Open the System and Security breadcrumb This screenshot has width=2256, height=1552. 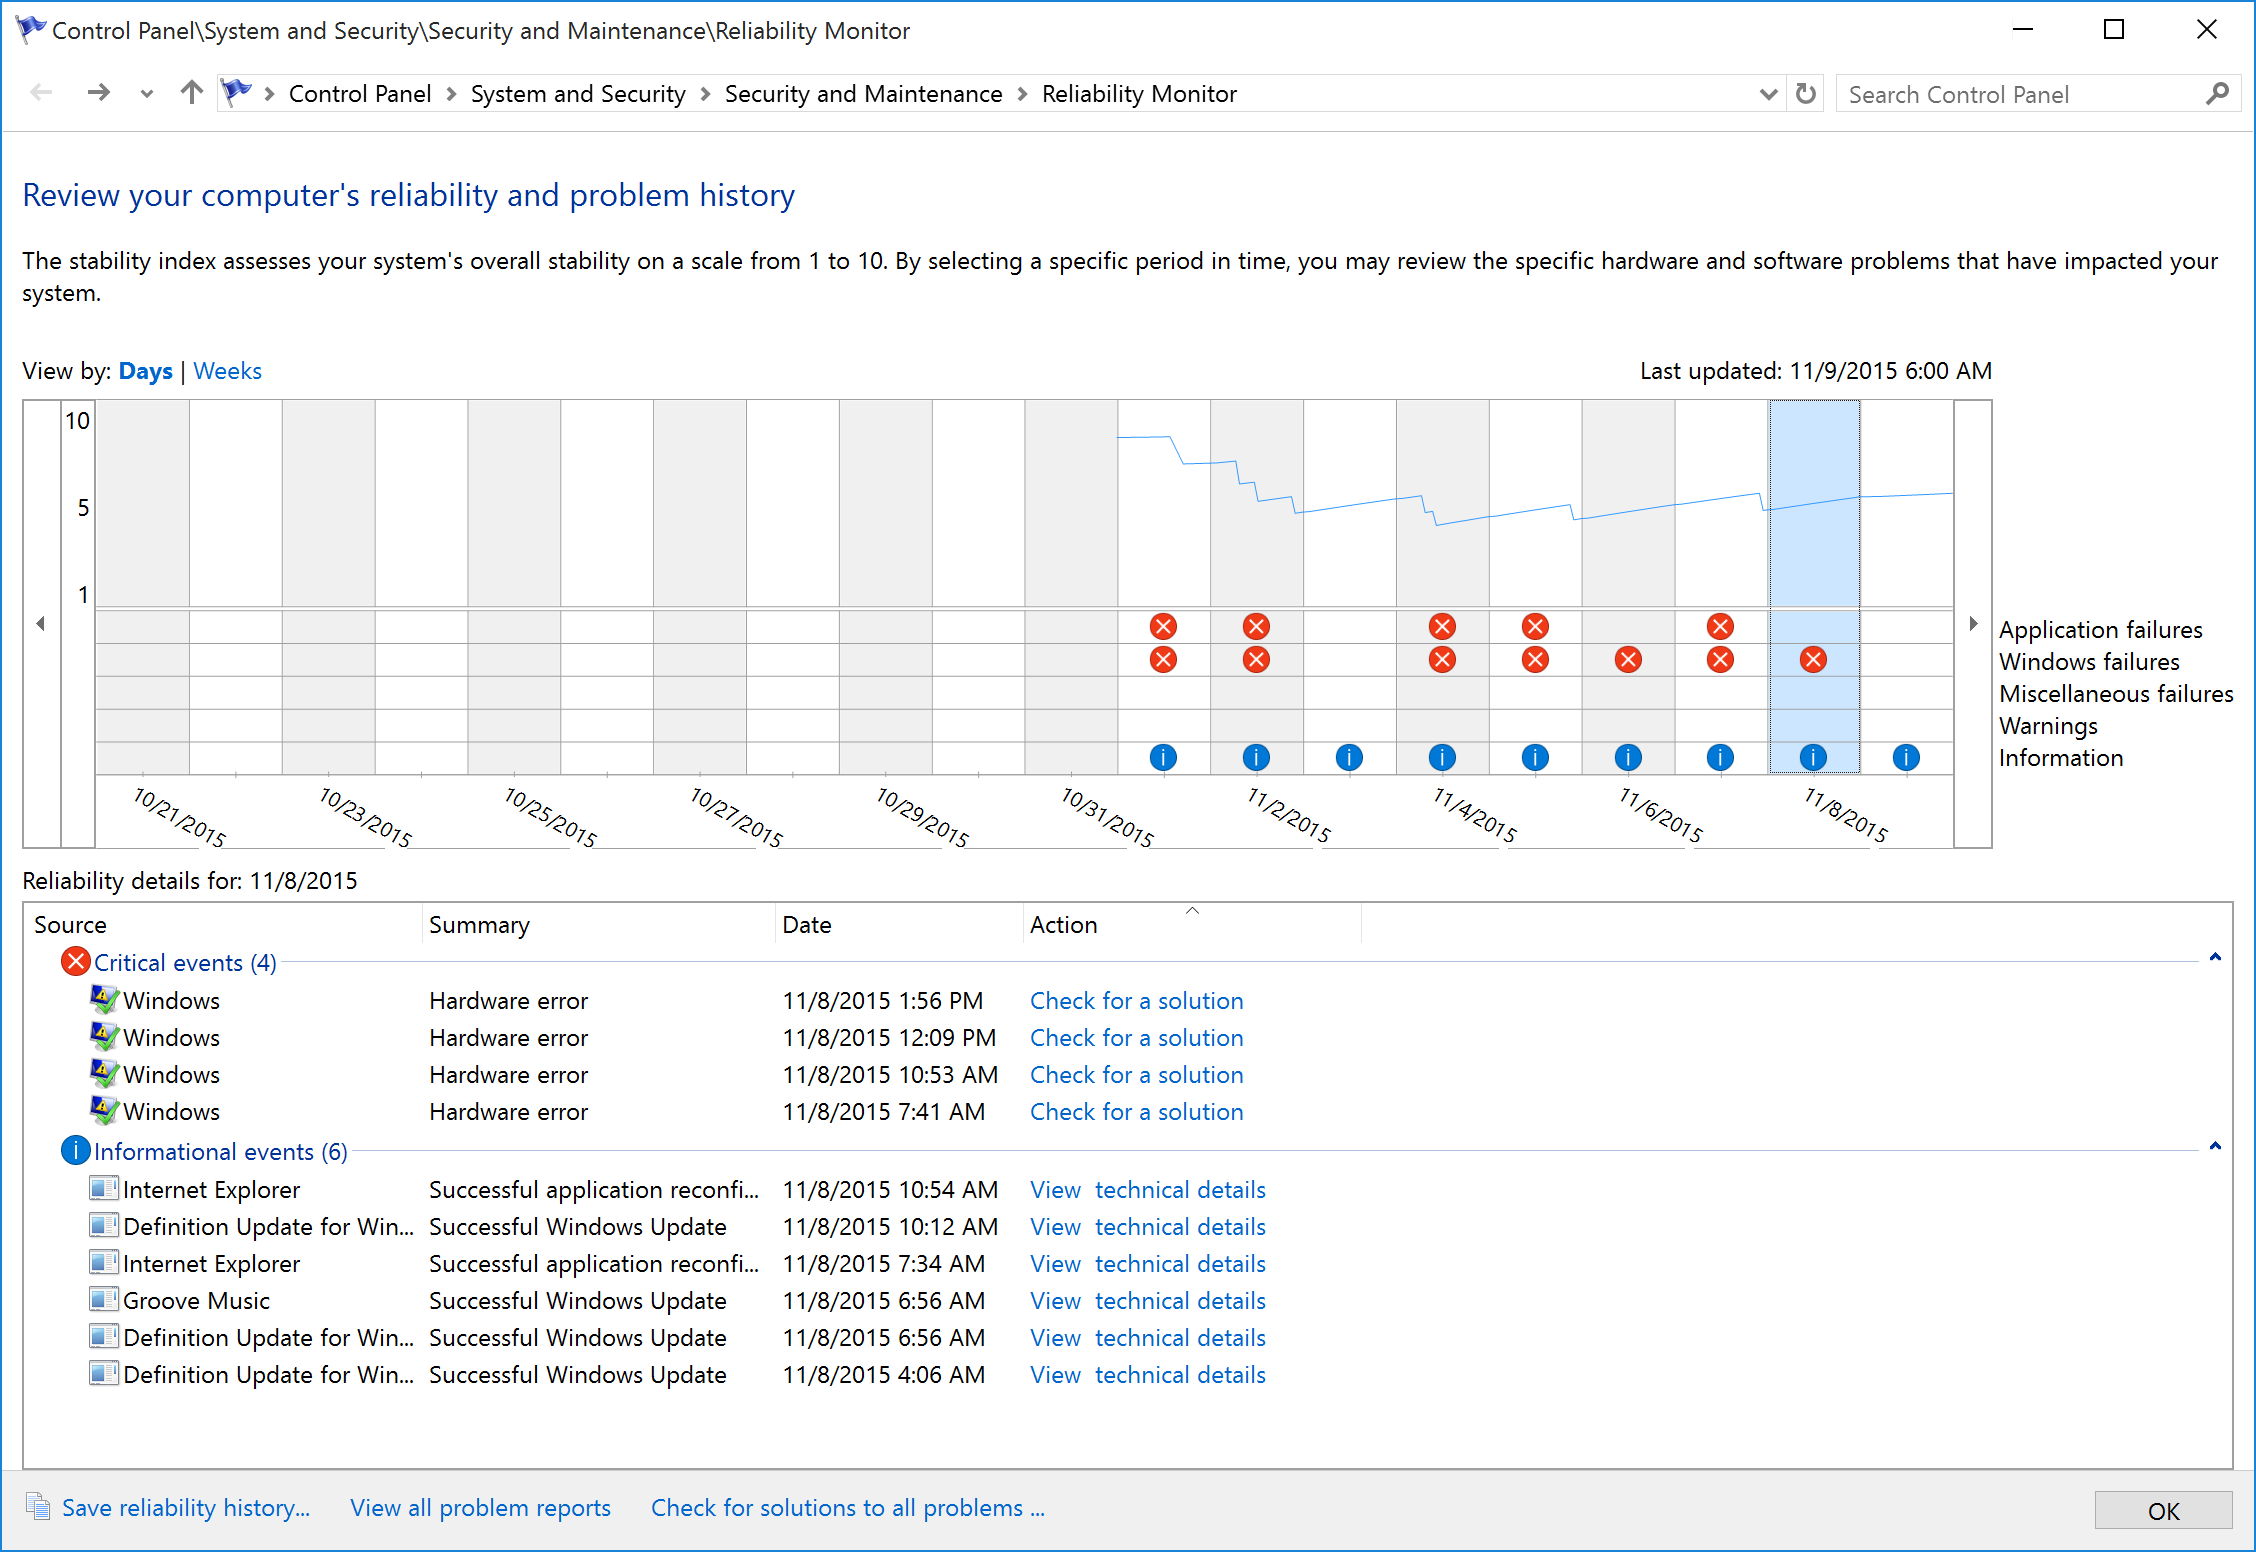click(578, 94)
